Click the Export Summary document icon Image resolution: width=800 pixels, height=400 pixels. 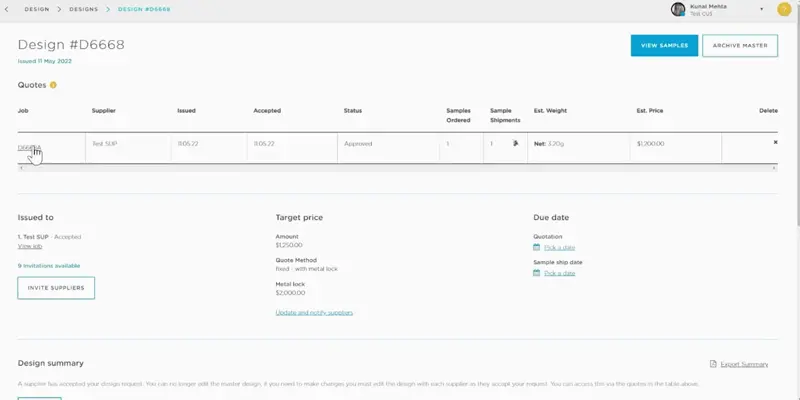tap(712, 364)
